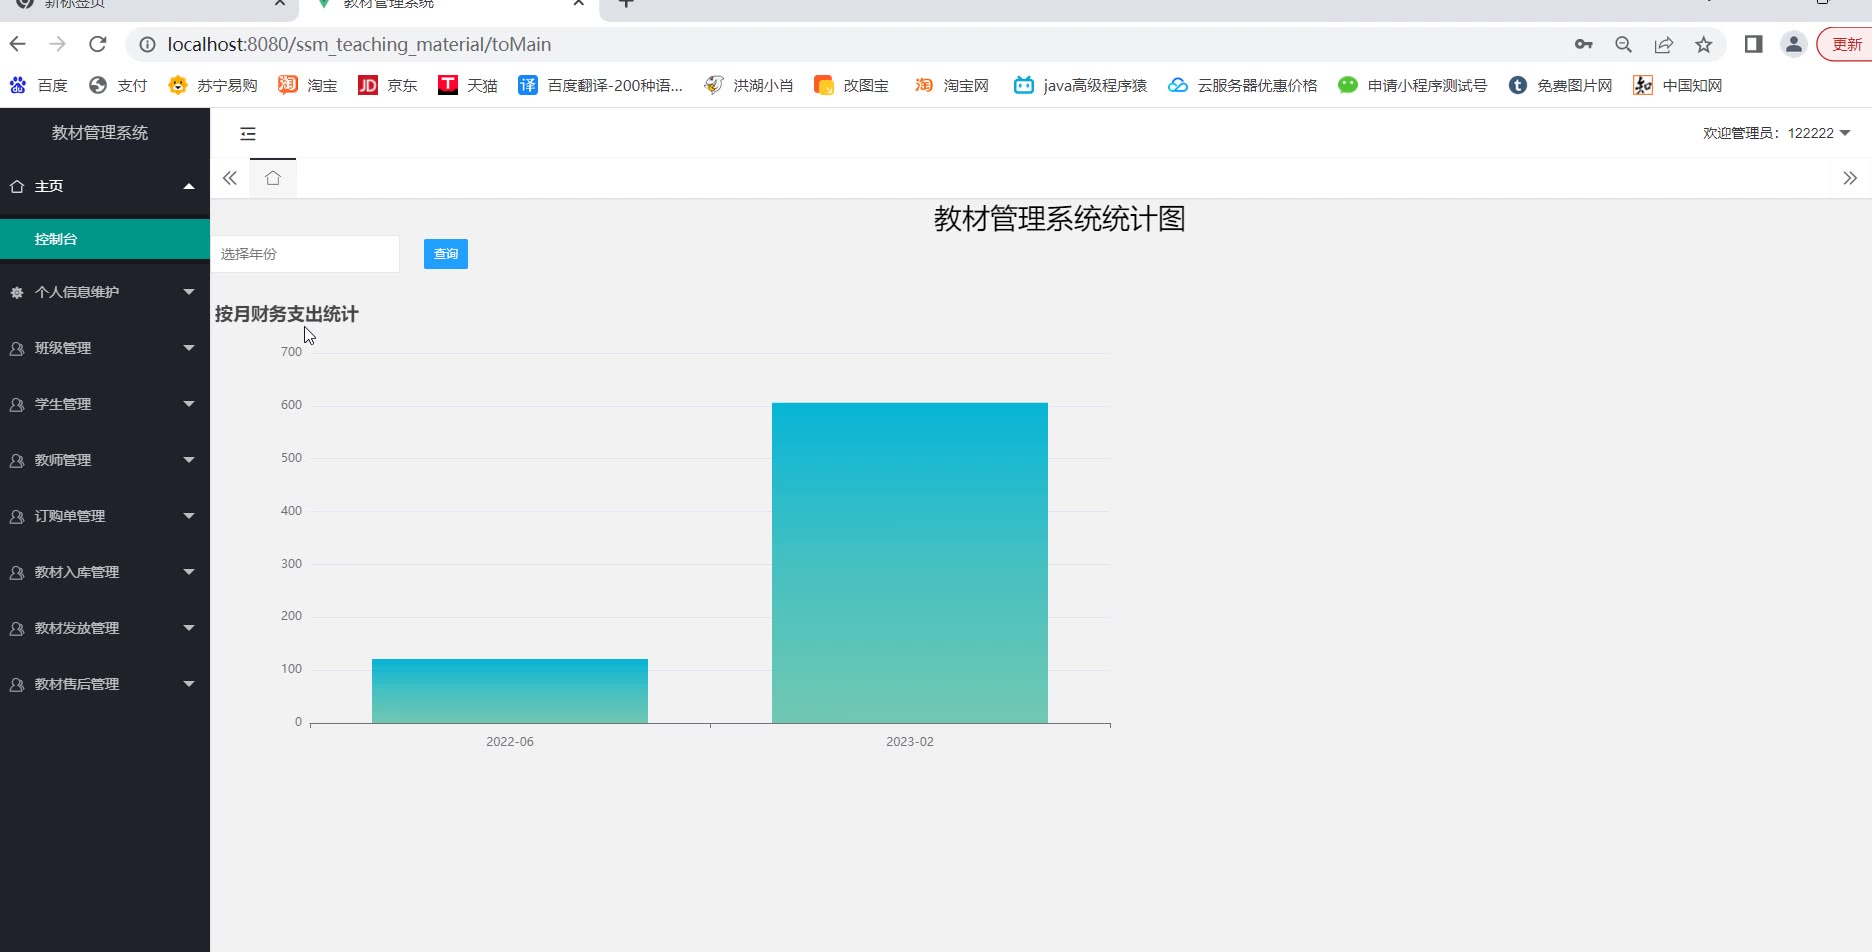1872x952 pixels.
Task: Bookmark this page with star icon
Action: tap(1704, 44)
